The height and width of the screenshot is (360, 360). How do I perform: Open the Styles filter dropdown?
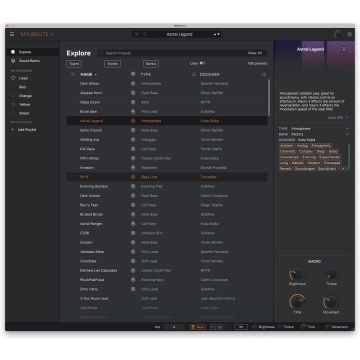point(112,64)
